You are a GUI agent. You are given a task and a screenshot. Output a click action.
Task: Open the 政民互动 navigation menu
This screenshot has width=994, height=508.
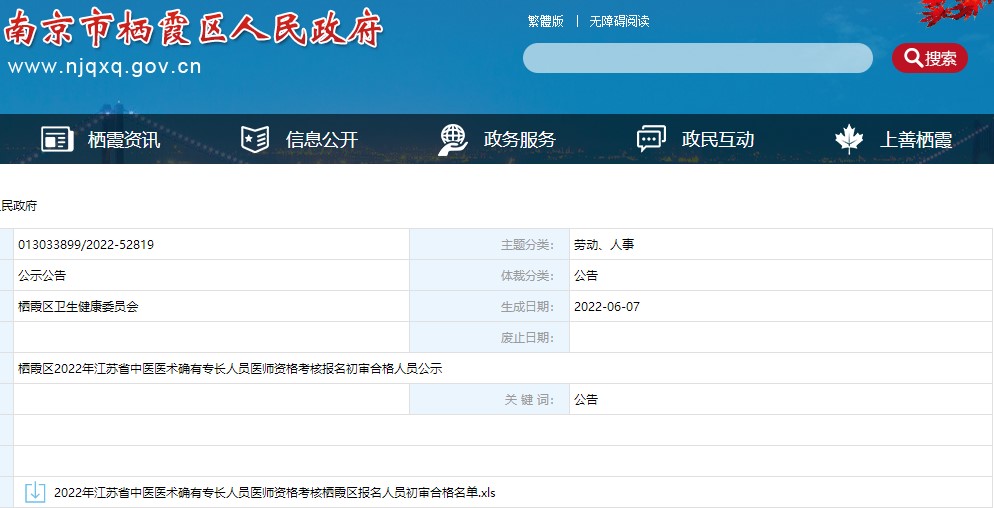tap(718, 140)
